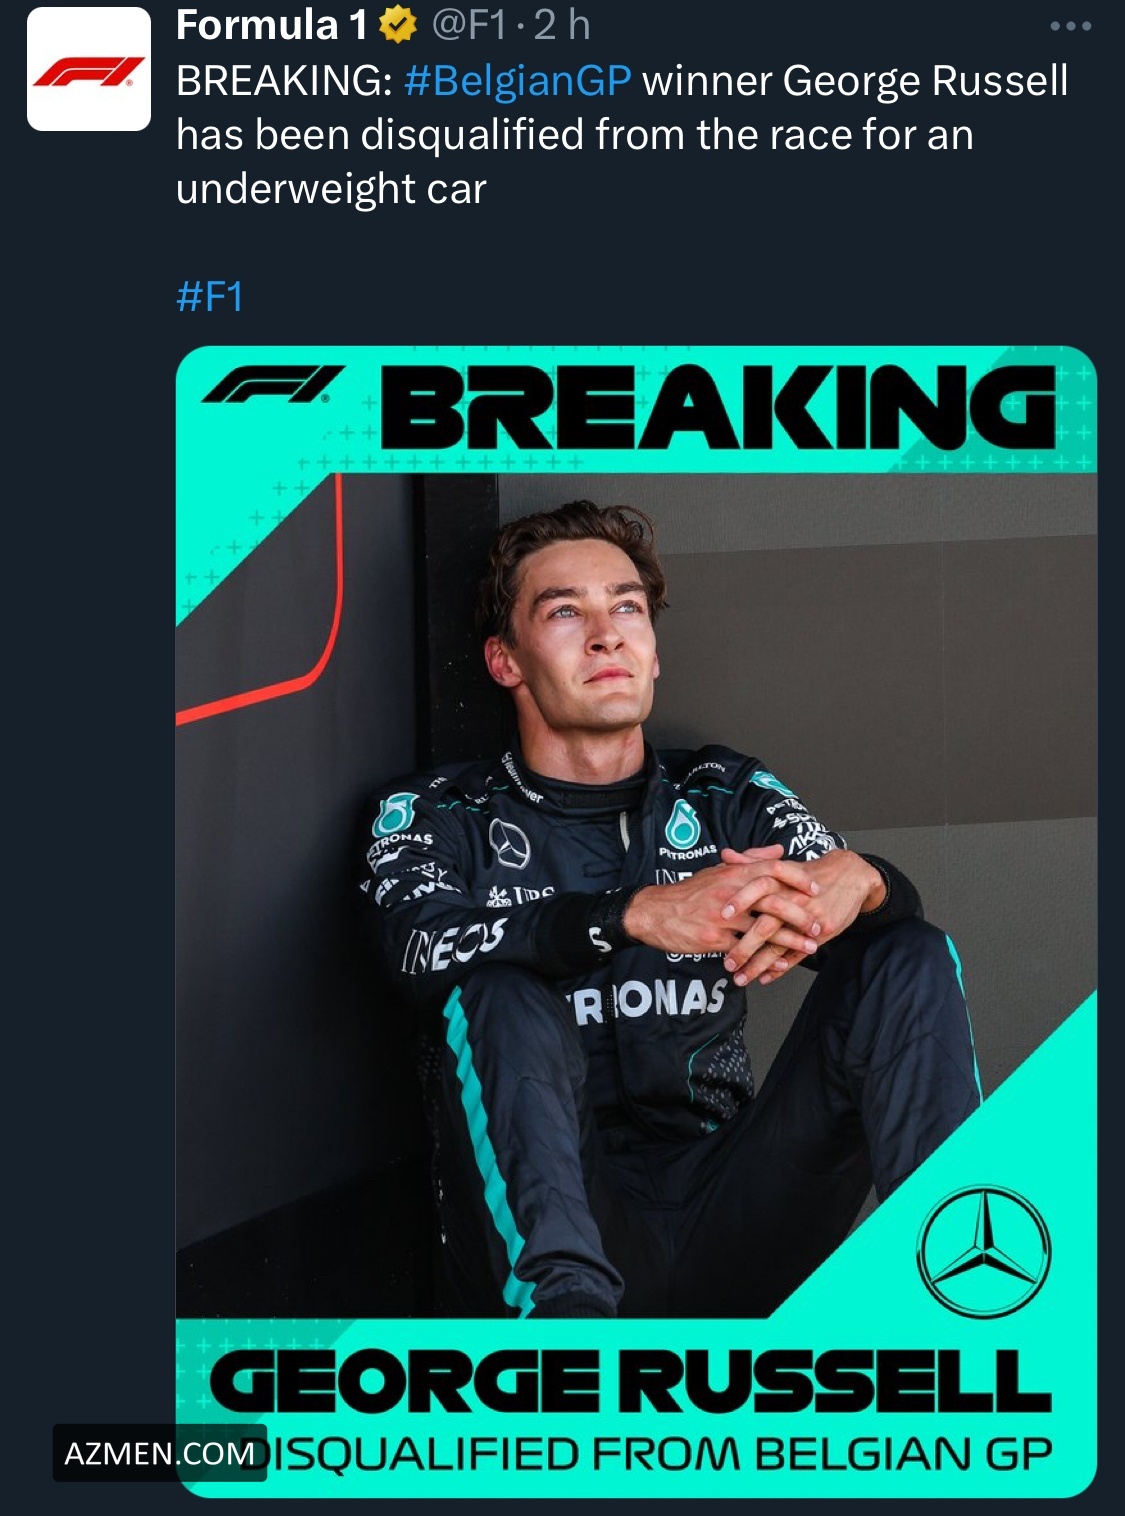Click the @F1 handle
1125x1516 pixels.
click(468, 26)
